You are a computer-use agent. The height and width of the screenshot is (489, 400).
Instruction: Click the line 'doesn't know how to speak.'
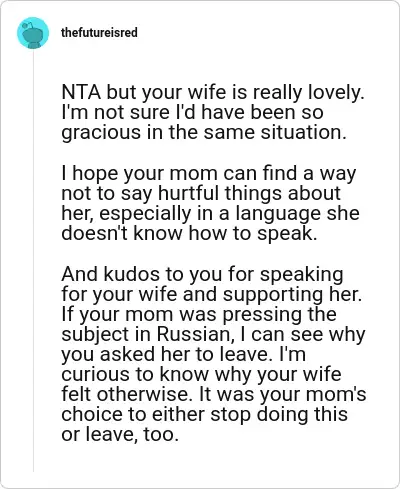(189, 233)
